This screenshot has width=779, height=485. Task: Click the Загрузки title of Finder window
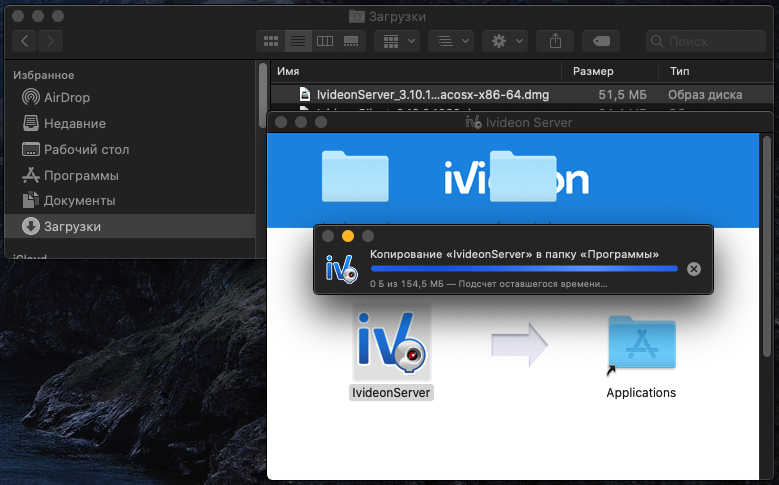(397, 16)
